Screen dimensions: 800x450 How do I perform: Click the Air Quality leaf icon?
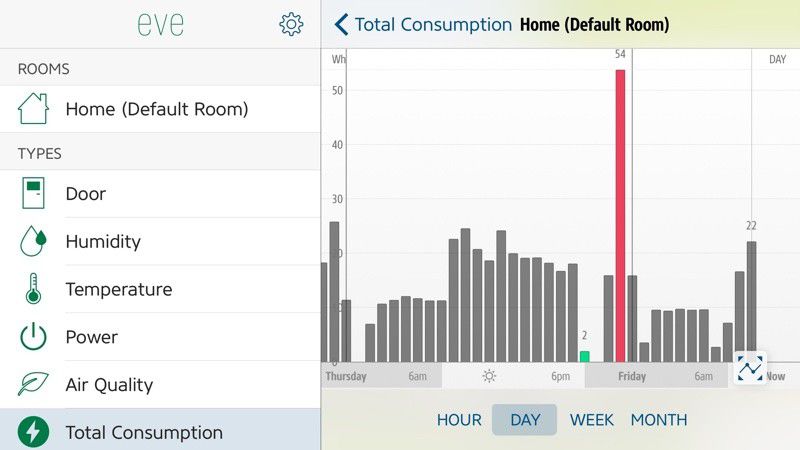click(33, 384)
